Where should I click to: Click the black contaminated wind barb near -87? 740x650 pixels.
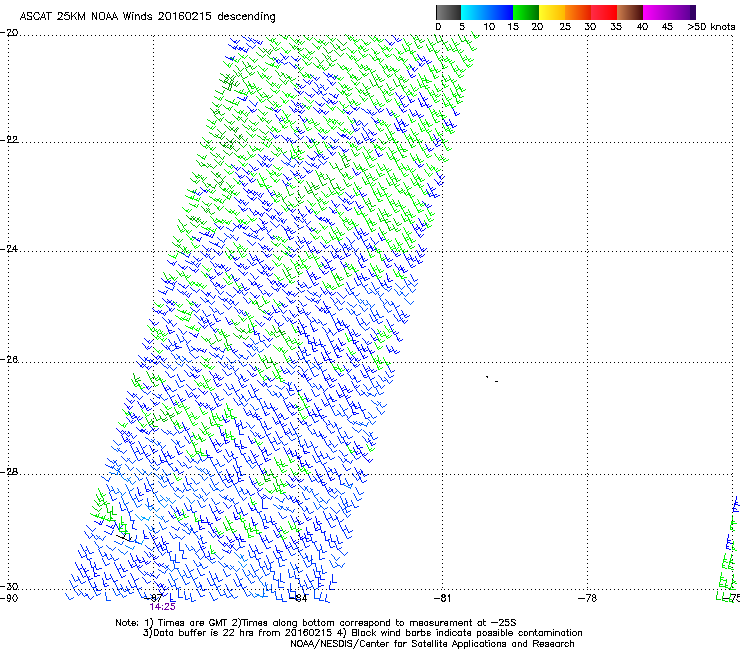(x=123, y=537)
